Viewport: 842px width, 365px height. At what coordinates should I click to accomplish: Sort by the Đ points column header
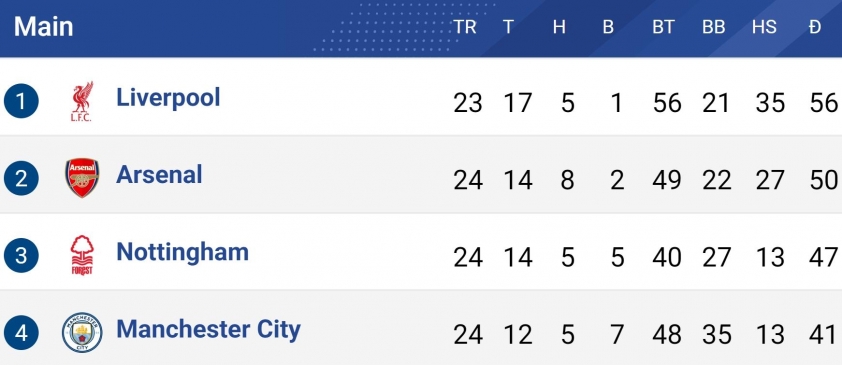click(815, 27)
